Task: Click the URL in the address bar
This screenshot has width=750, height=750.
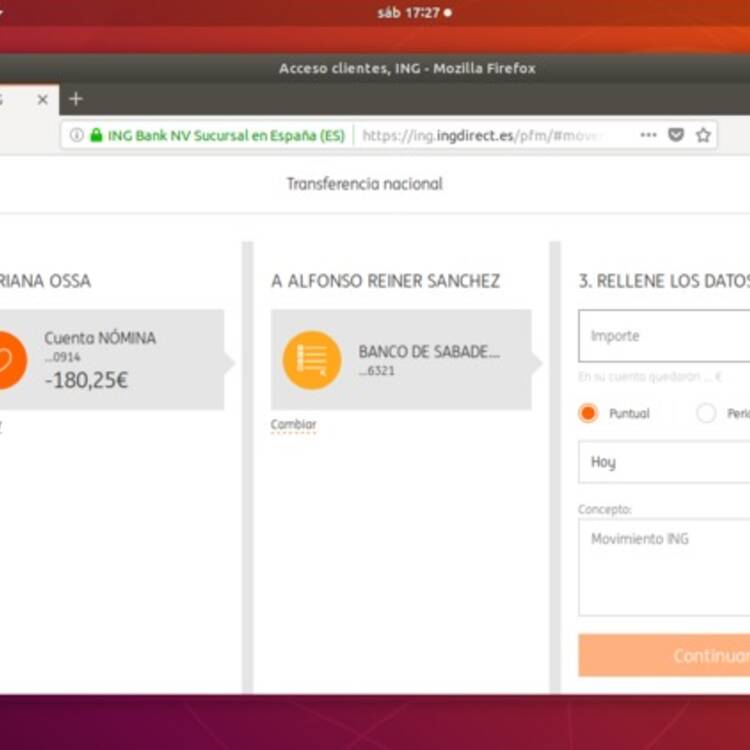Action: pyautogui.click(x=481, y=136)
